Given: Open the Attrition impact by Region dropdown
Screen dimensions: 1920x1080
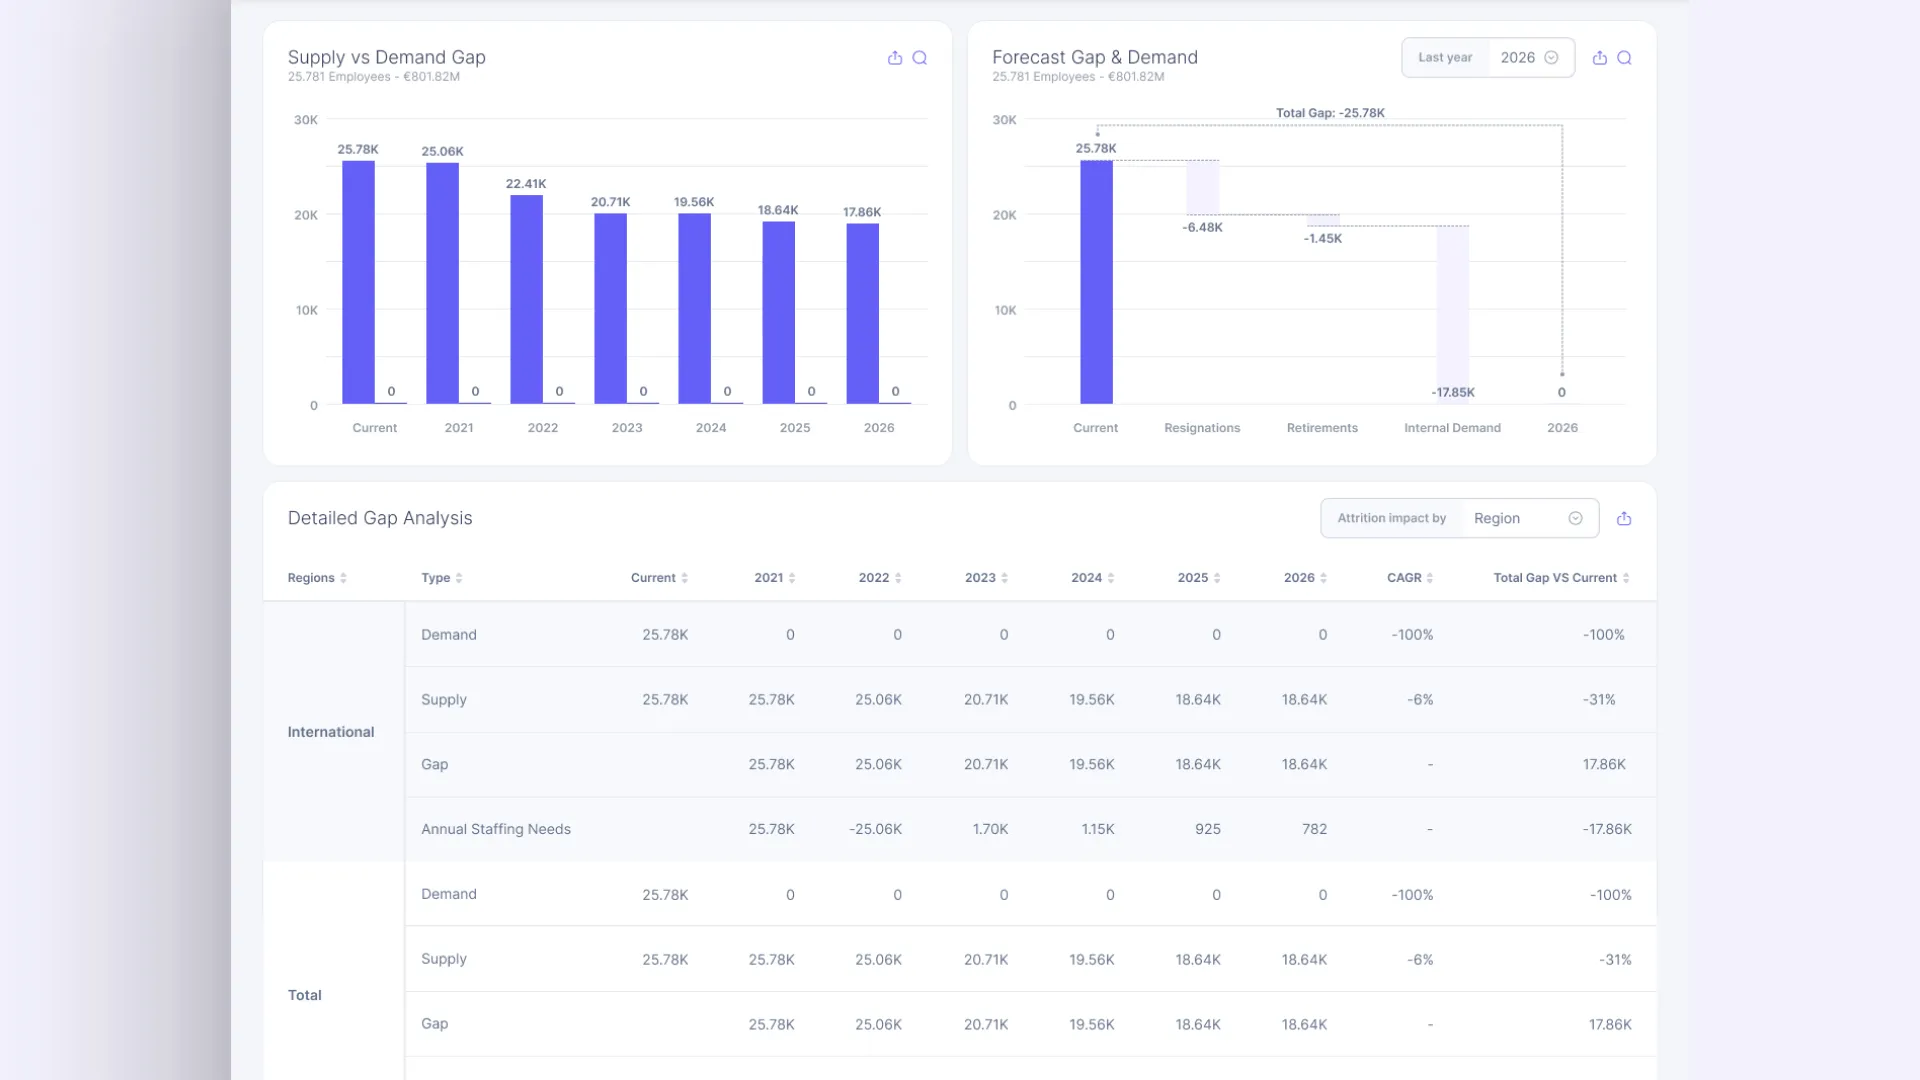Looking at the screenshot, I should (x=1460, y=518).
